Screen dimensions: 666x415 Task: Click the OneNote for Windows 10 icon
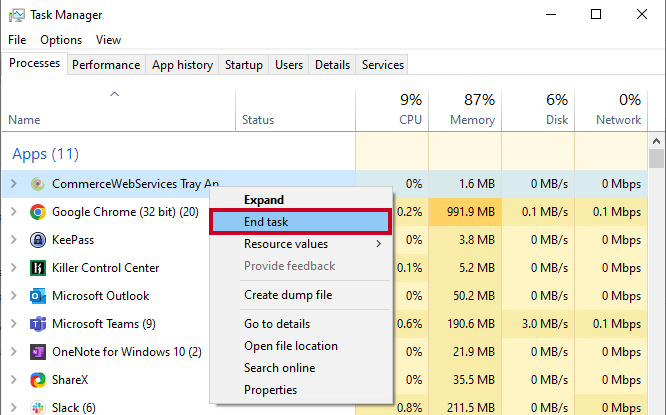click(38, 352)
